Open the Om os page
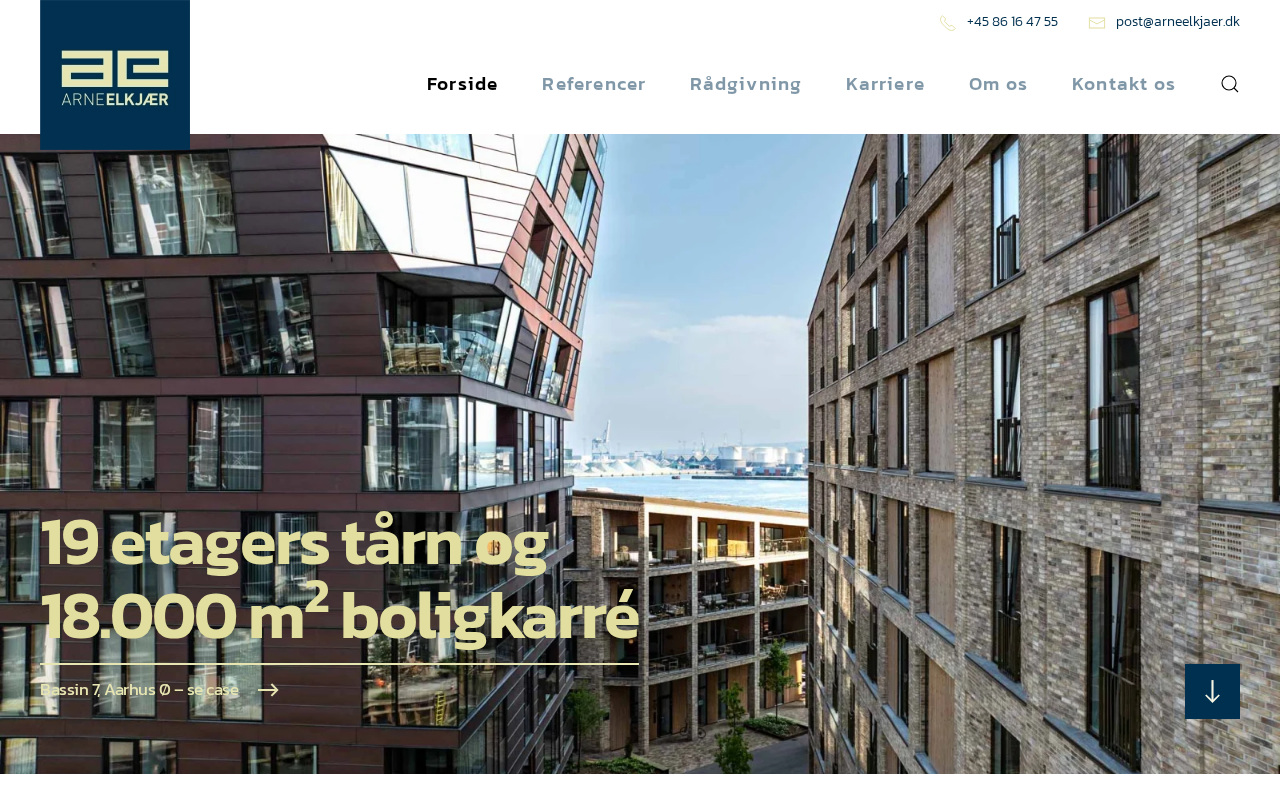Image resolution: width=1280 pixels, height=800 pixels. click(x=998, y=84)
